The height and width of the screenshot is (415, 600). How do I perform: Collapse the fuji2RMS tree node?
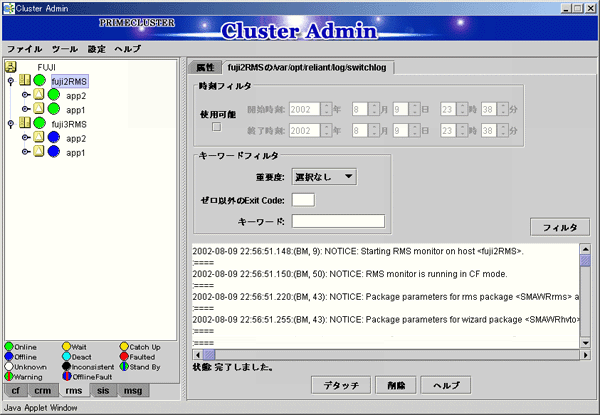tap(11, 81)
